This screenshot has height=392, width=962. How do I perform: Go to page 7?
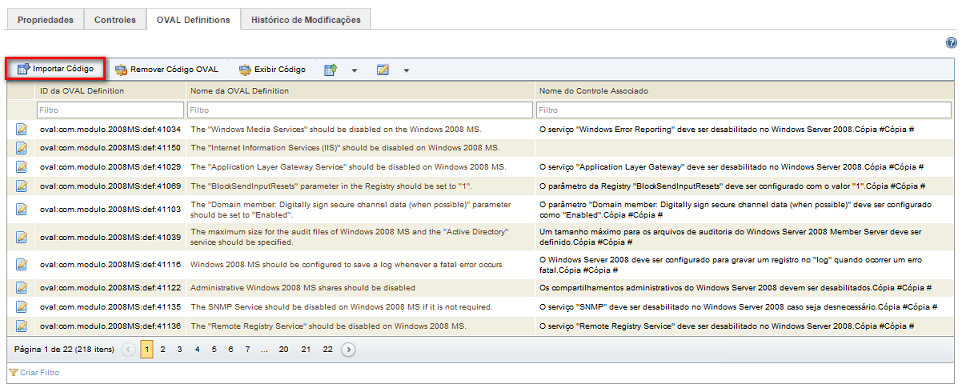coord(247,349)
